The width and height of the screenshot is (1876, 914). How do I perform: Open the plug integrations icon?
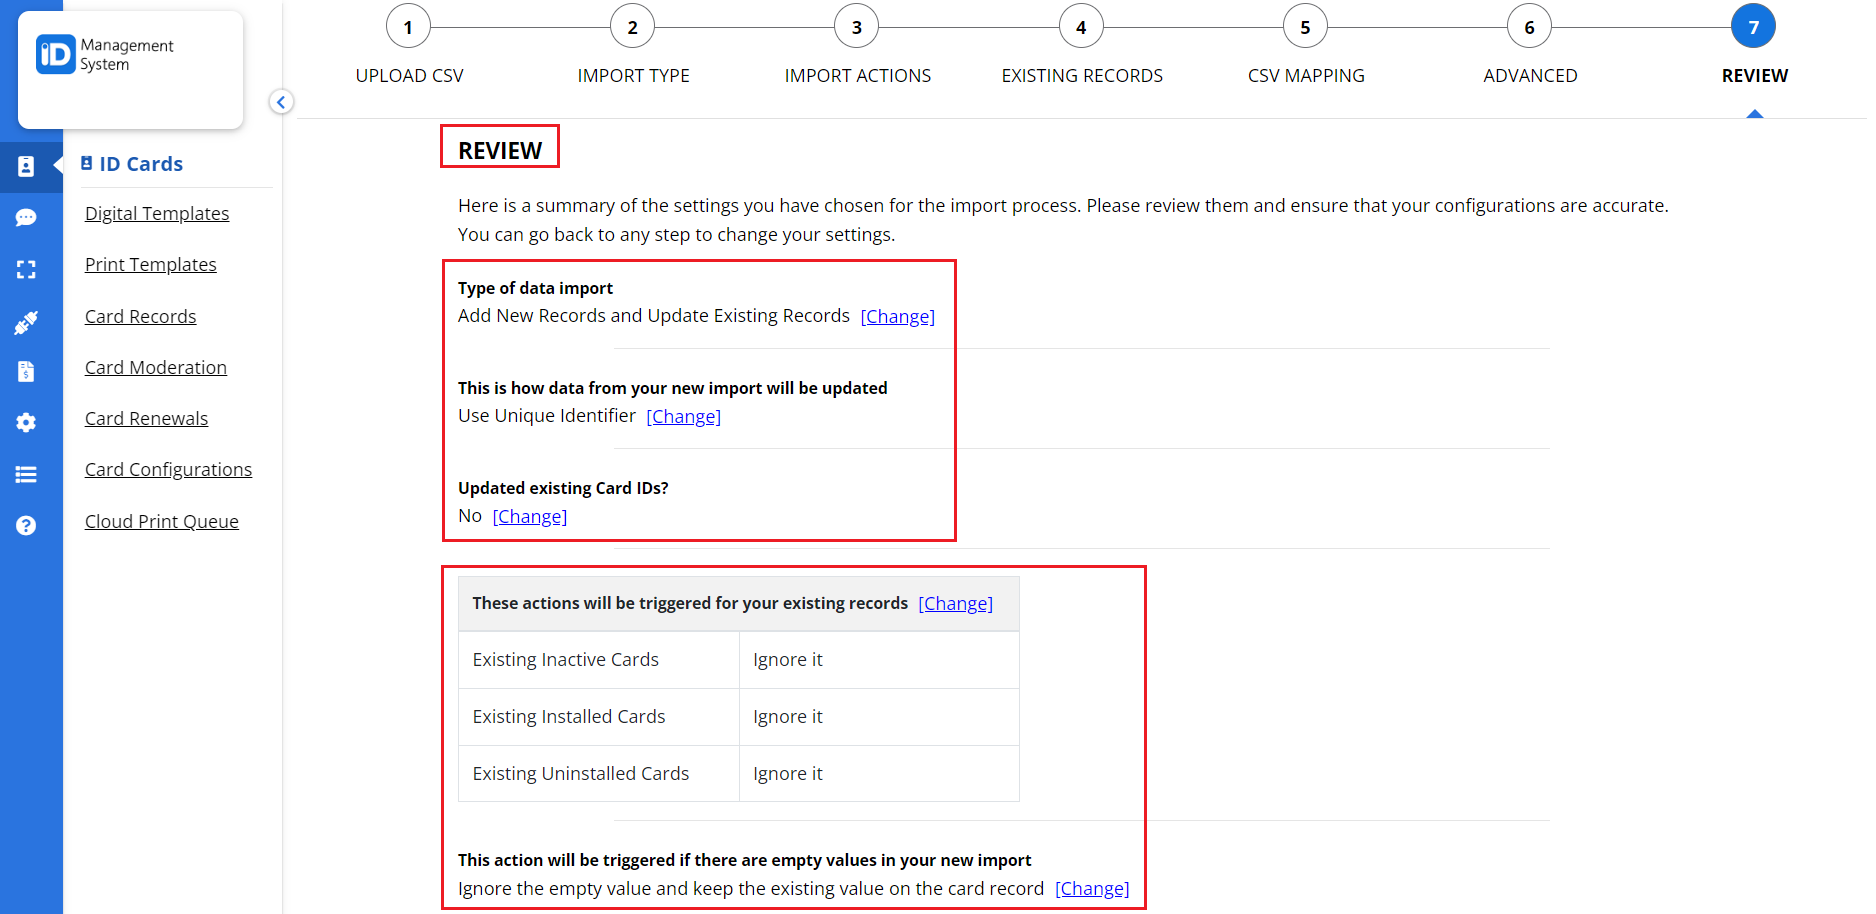click(x=26, y=322)
